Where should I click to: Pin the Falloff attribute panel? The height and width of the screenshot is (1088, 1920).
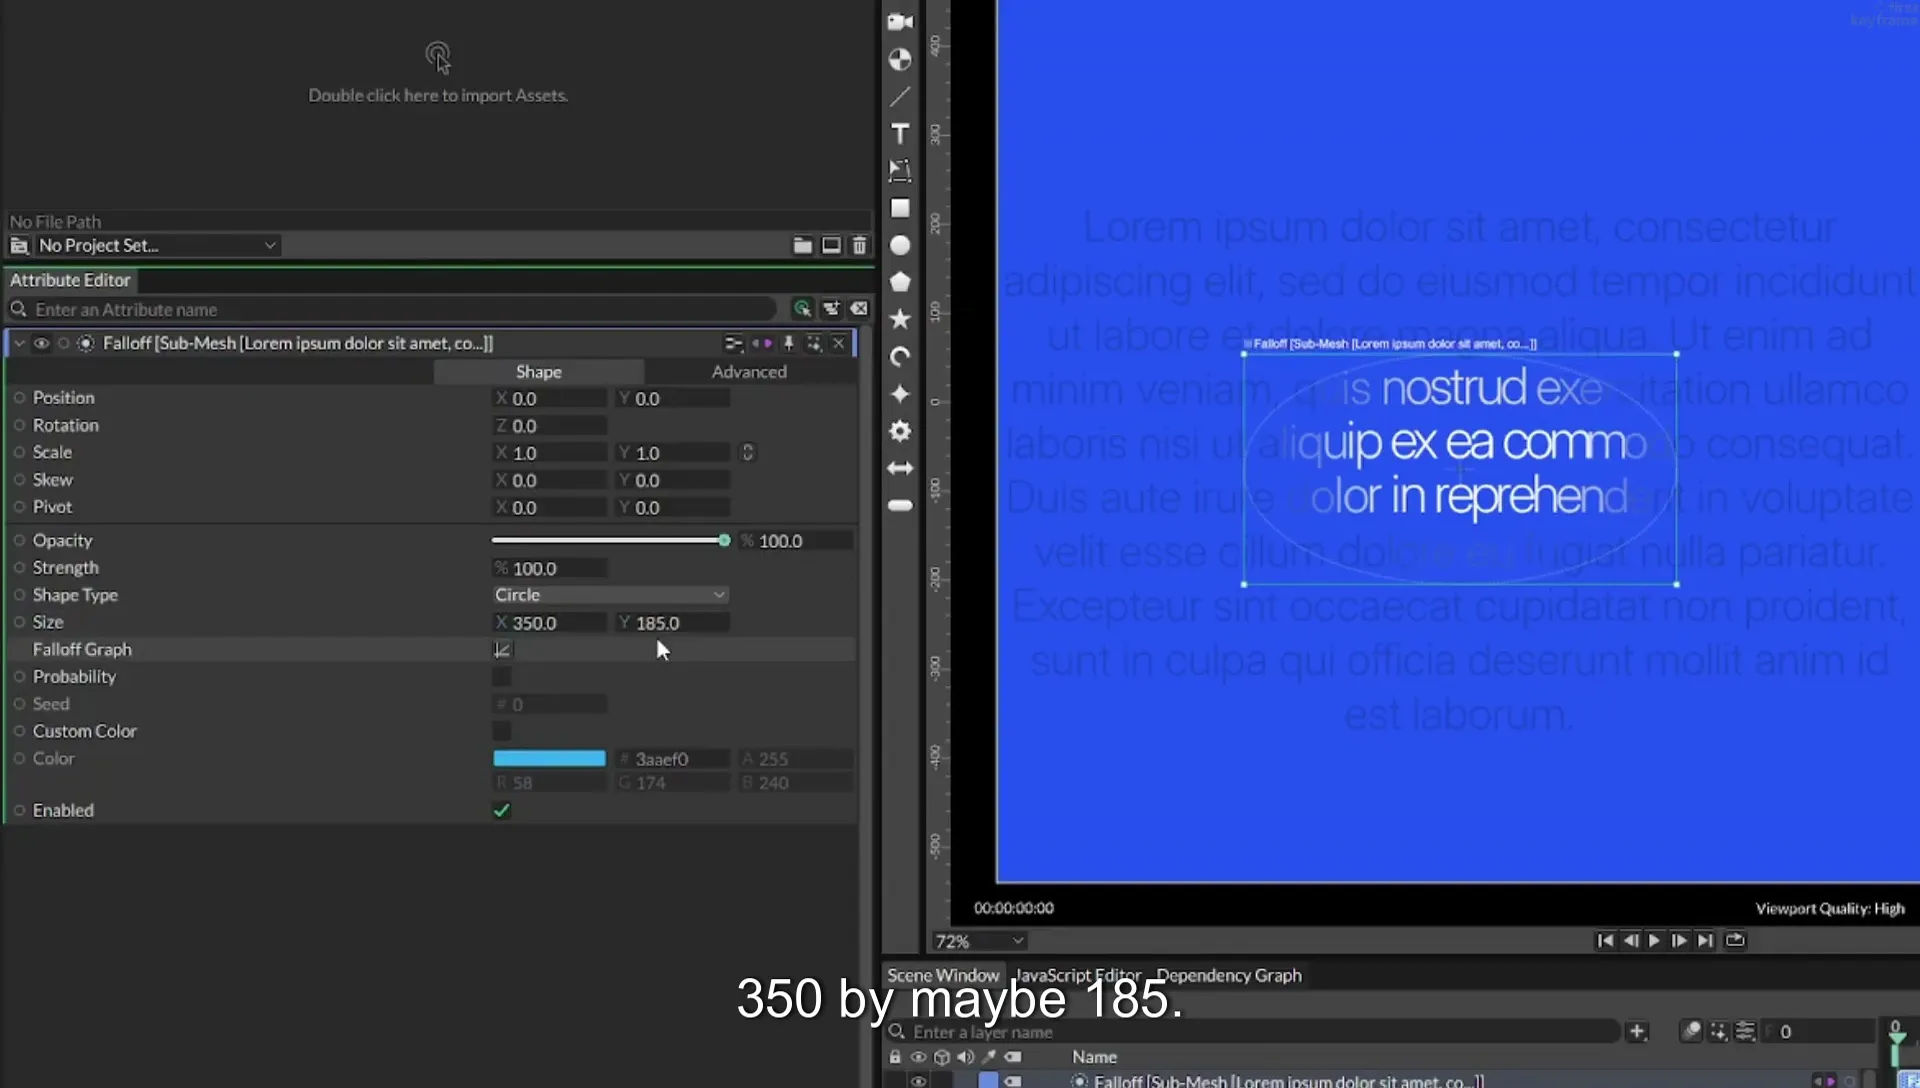[788, 343]
